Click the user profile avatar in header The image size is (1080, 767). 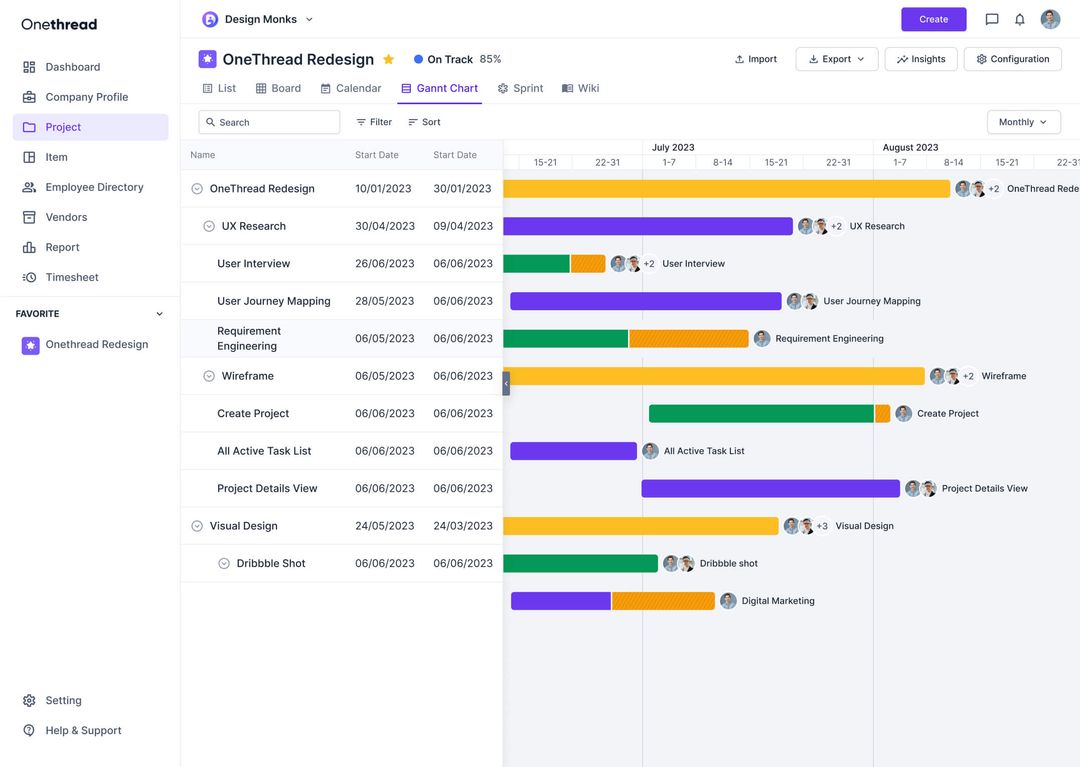point(1050,19)
